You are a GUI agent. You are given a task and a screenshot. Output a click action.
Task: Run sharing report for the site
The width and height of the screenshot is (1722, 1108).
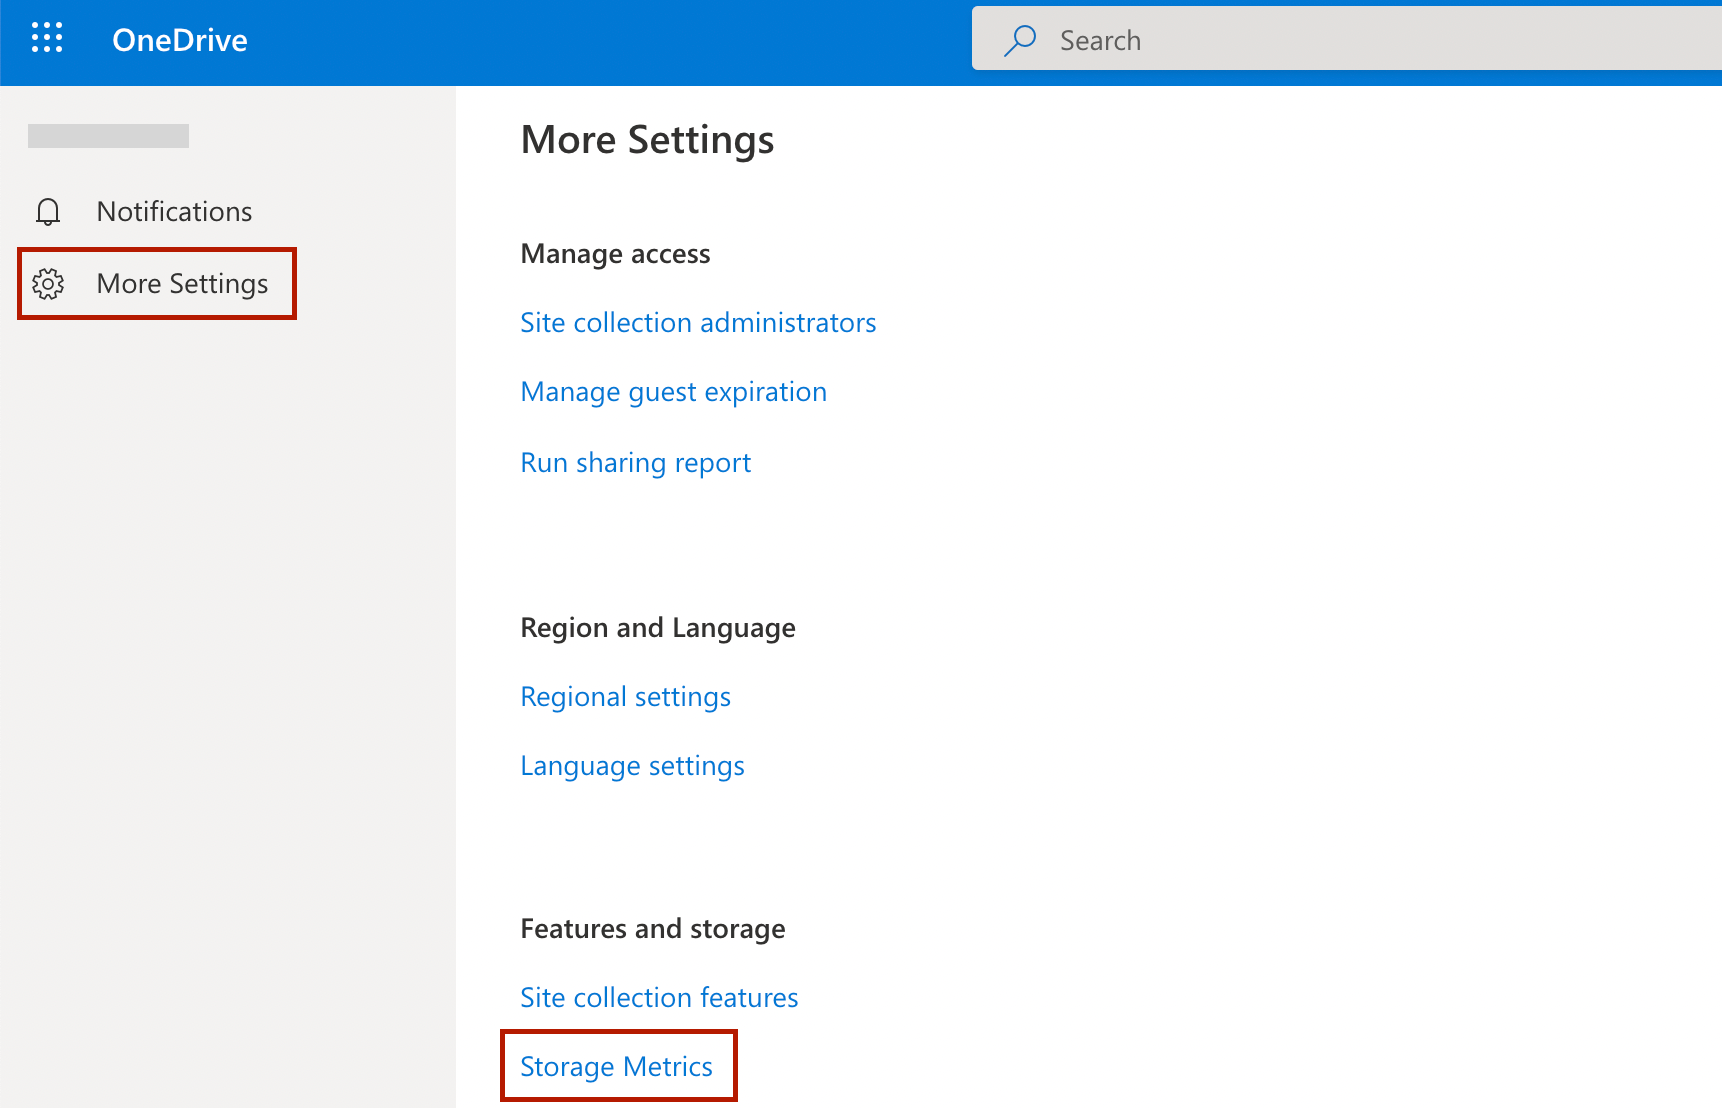click(x=635, y=462)
